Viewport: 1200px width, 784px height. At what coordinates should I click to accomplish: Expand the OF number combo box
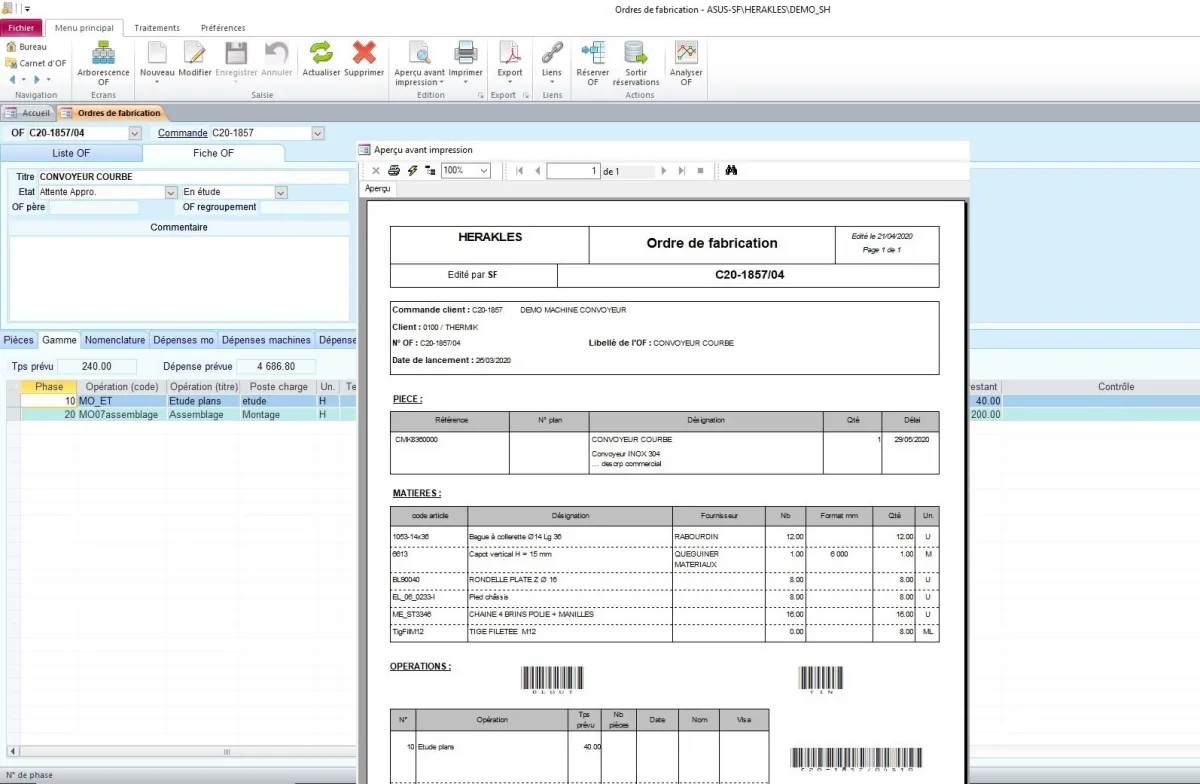(135, 133)
